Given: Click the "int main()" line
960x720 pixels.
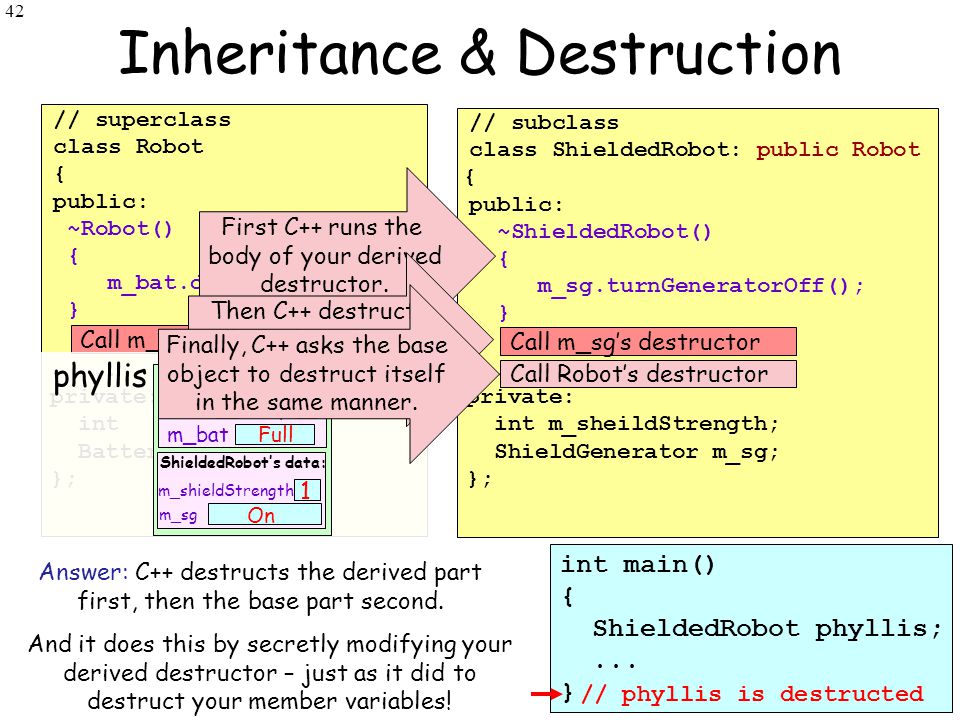Looking at the screenshot, I should tap(637, 564).
